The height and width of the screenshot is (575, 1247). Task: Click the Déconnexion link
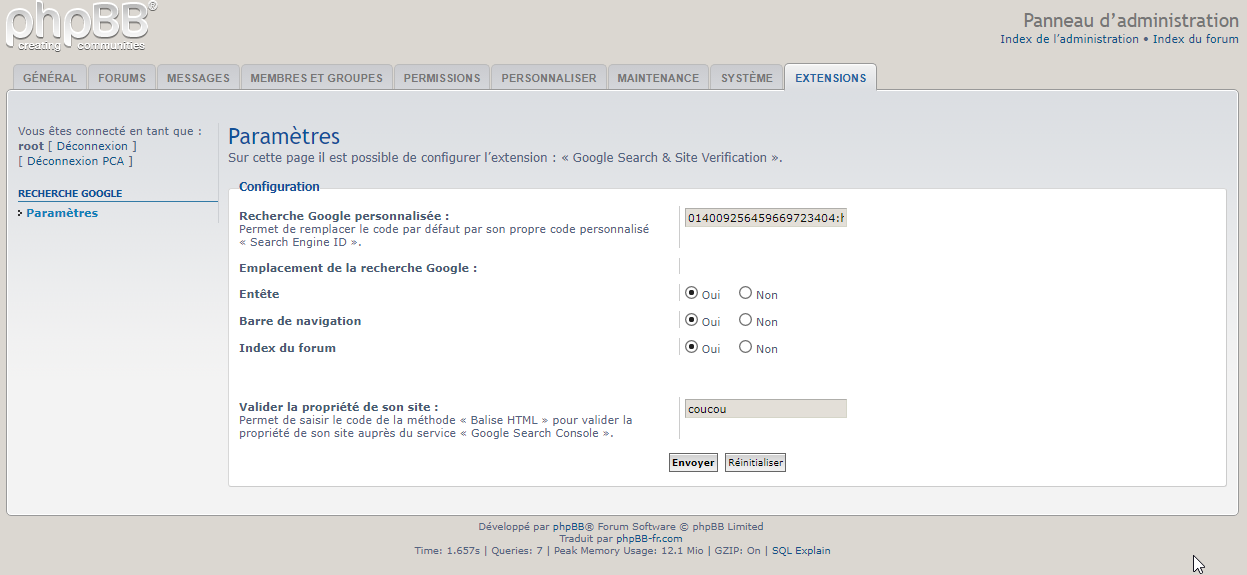(92, 146)
